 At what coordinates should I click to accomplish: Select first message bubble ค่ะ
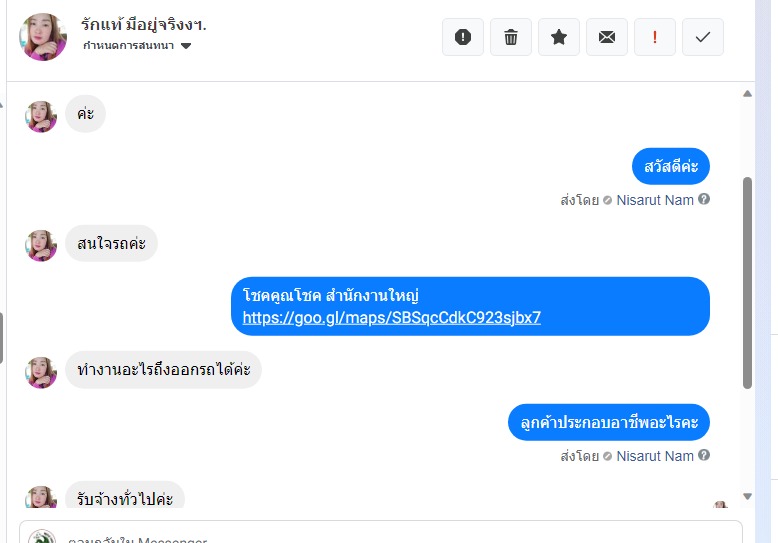(85, 114)
